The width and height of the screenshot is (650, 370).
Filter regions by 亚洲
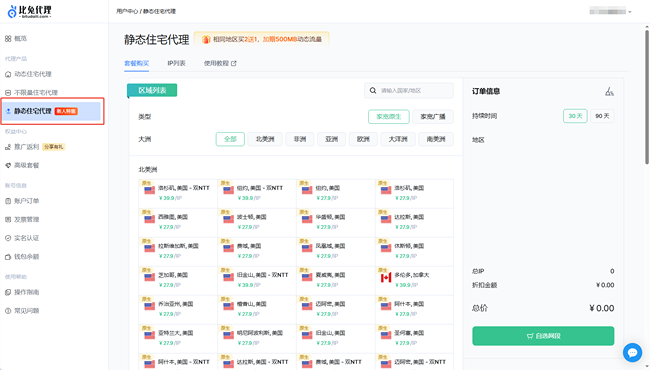[331, 139]
